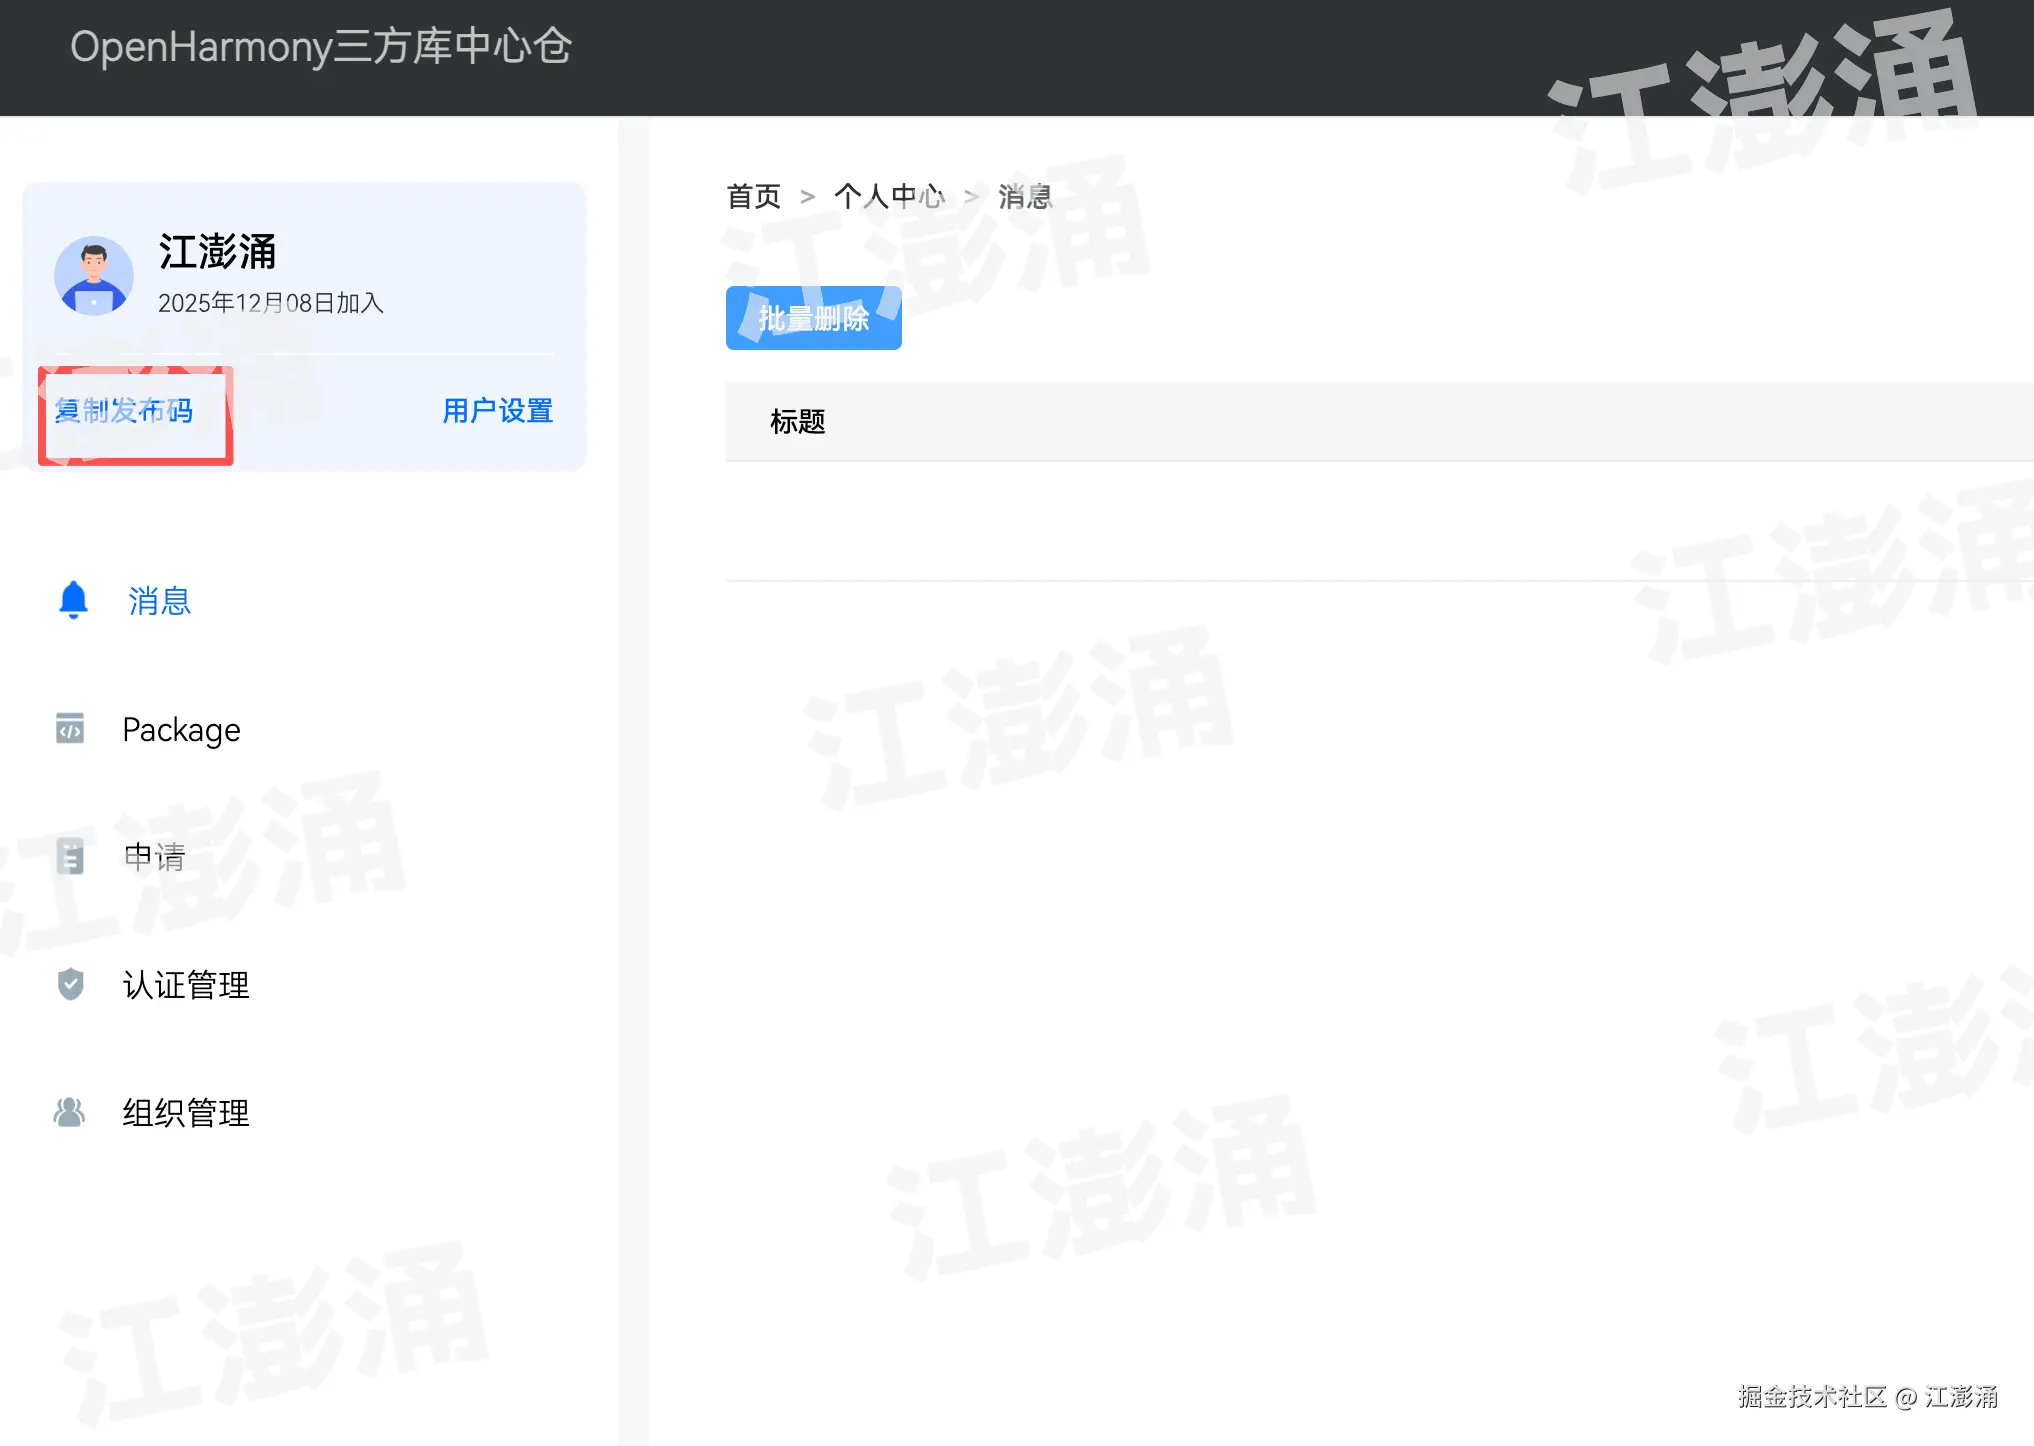Click the bell icon next to 消息
Image resolution: width=2034 pixels, height=1446 pixels.
click(73, 600)
